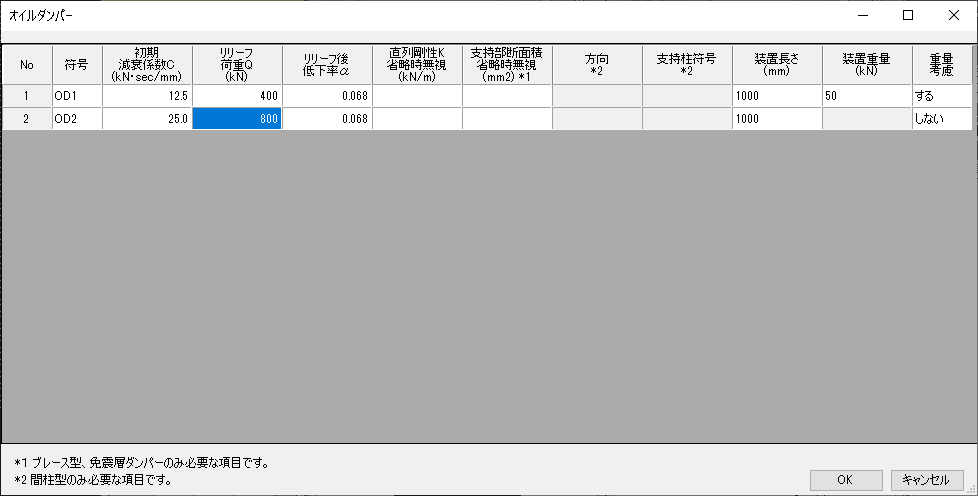Screen dimensions: 978x496
Task: Select the row header number 2
Action: (27, 119)
